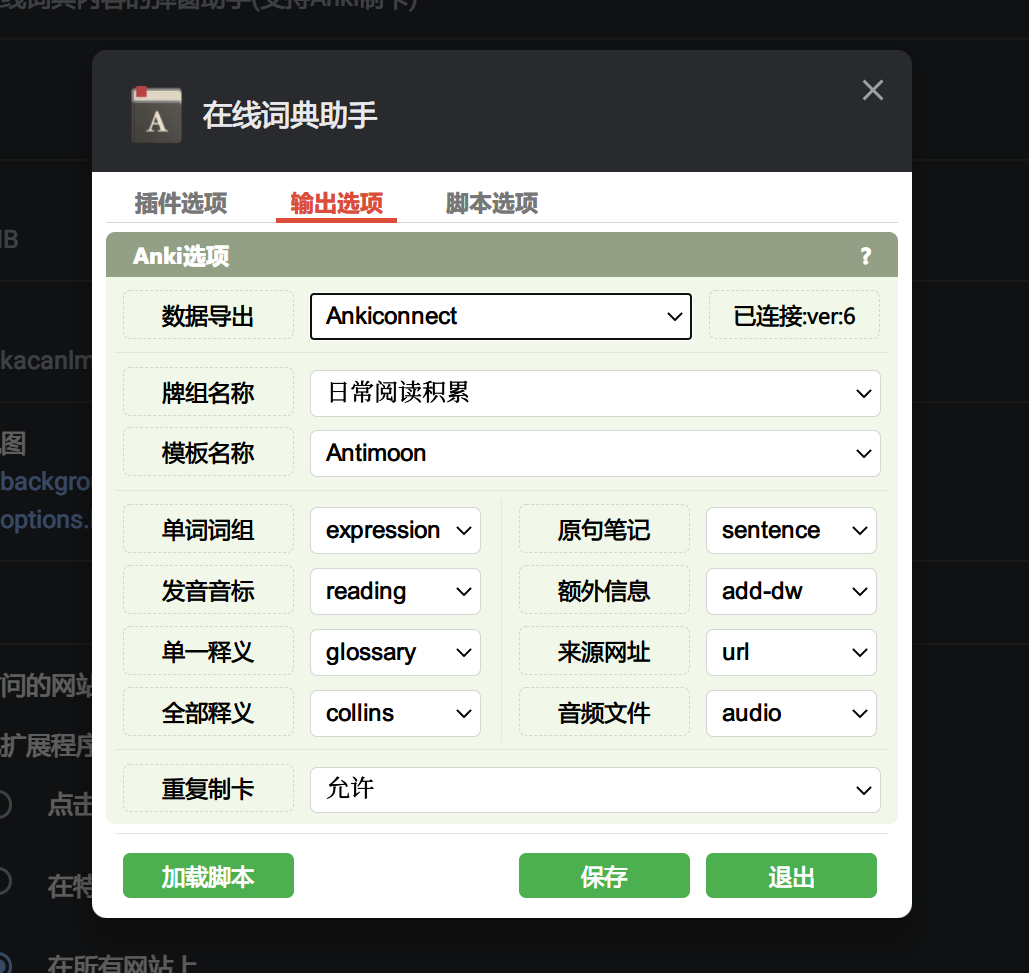Click the 模板名称 label
The image size is (1029, 973).
coord(208,453)
